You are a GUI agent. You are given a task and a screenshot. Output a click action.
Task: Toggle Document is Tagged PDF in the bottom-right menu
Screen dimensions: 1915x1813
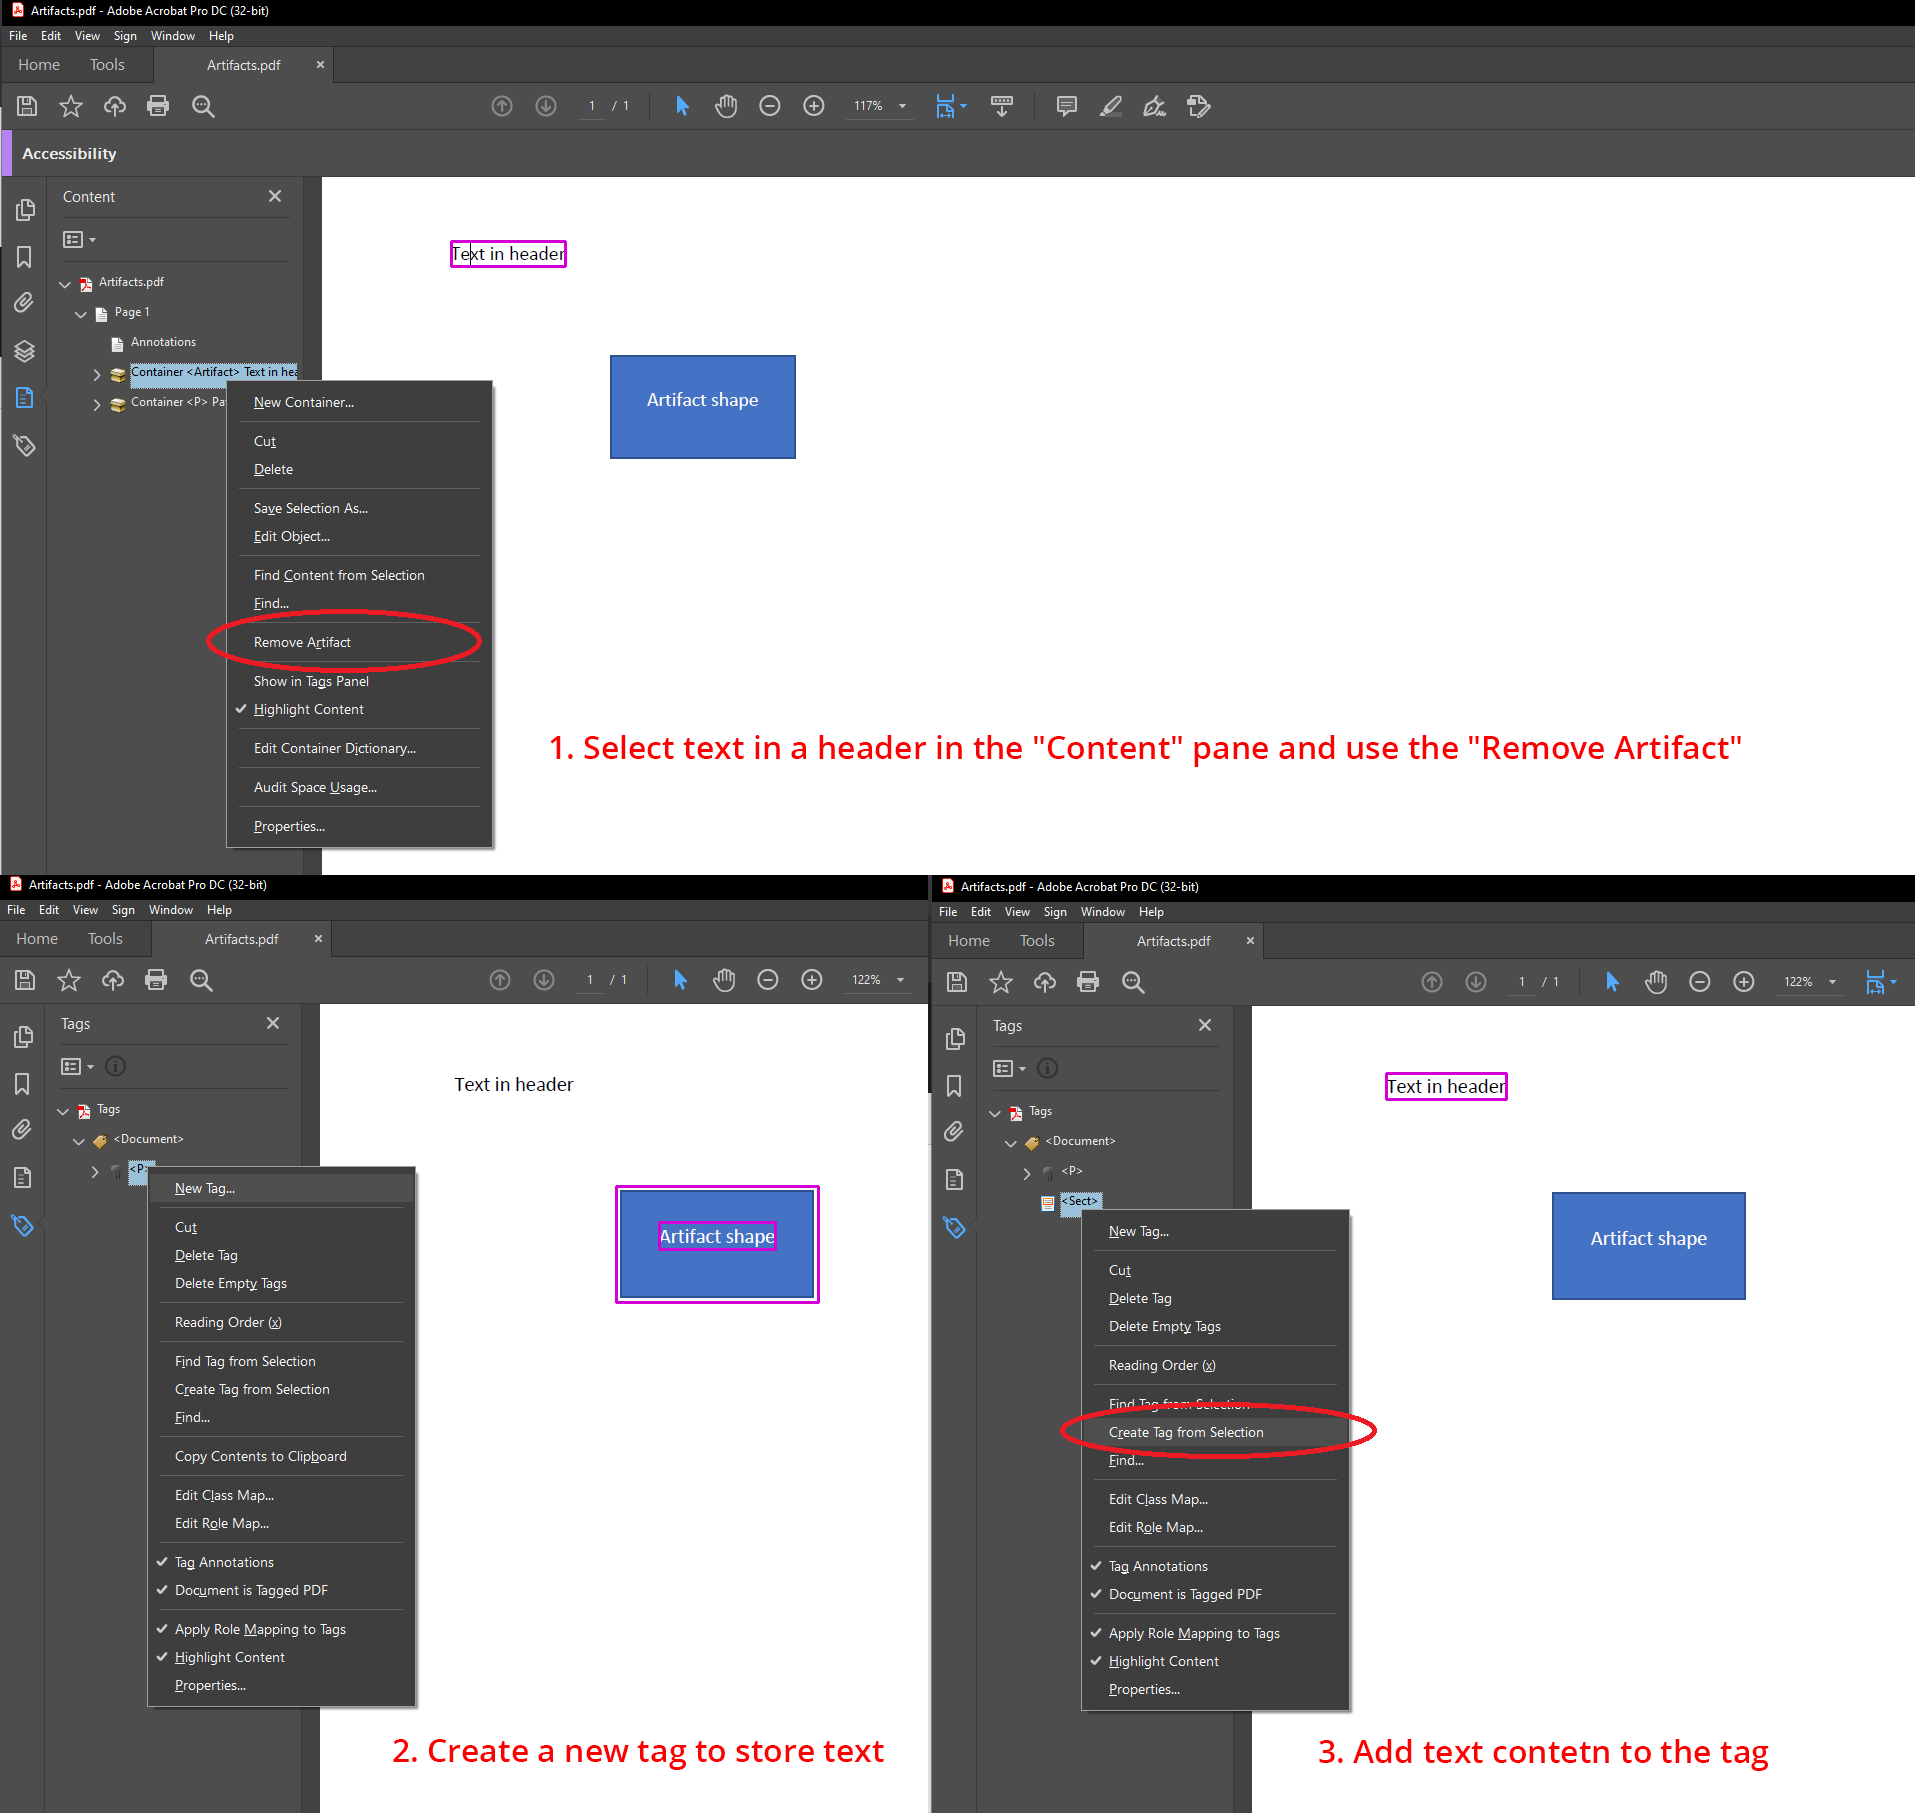point(1185,1594)
